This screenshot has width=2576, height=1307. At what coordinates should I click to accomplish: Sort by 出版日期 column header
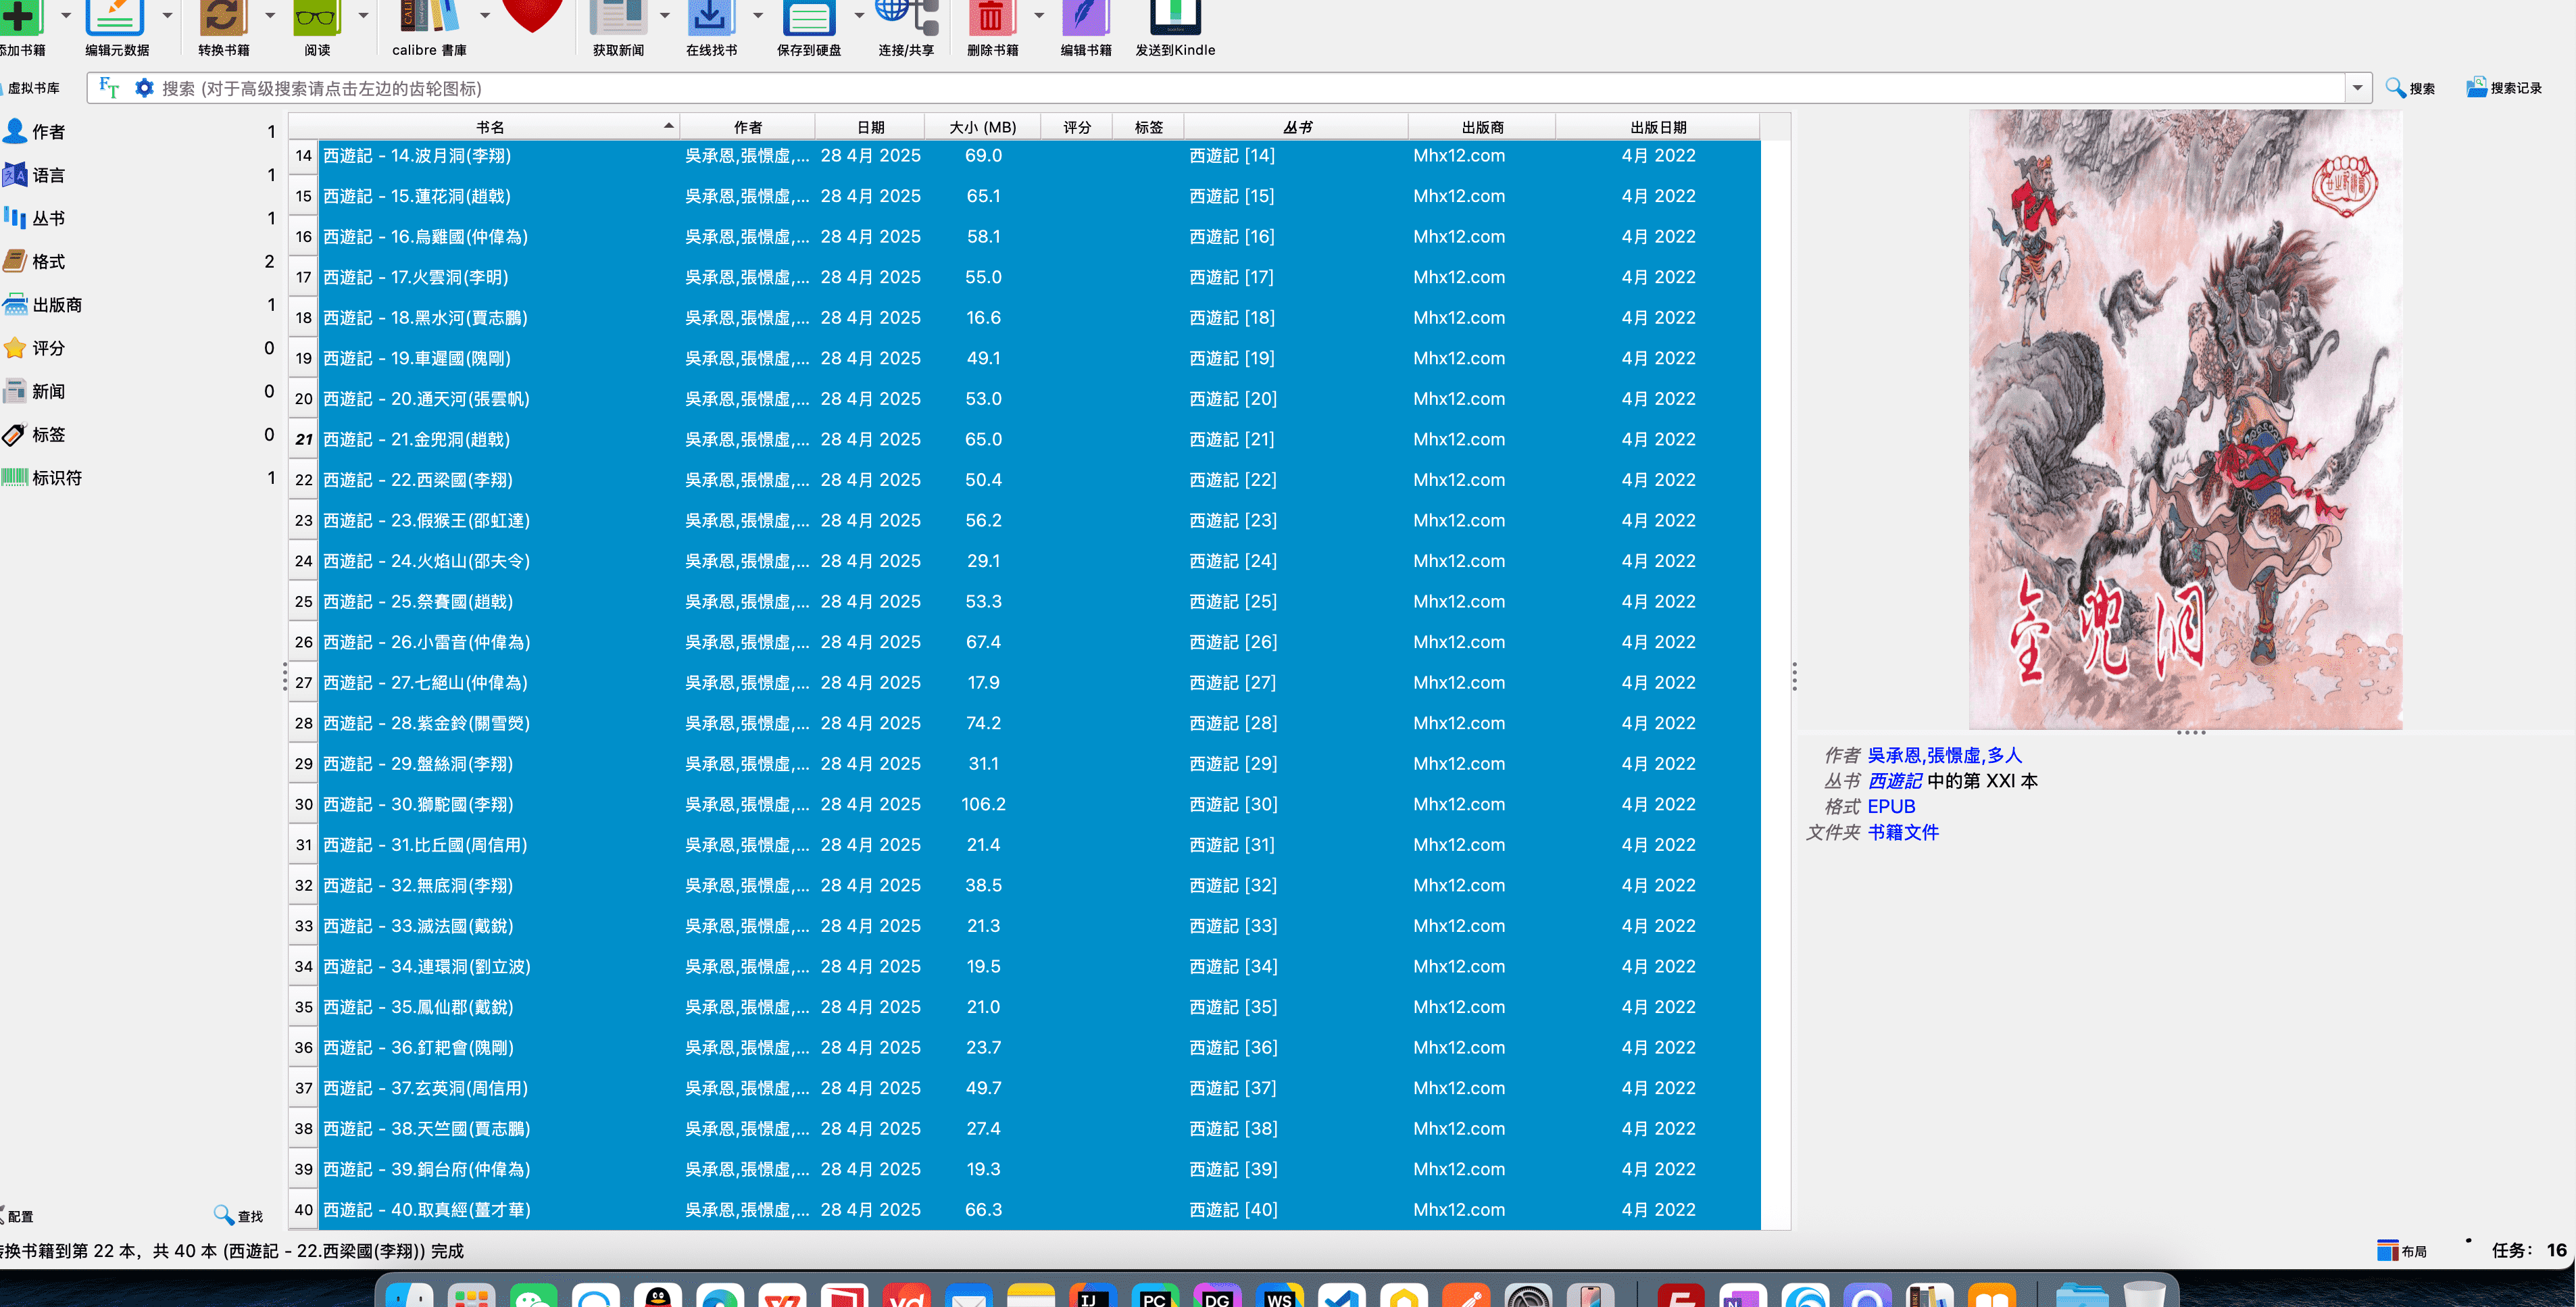1658,127
